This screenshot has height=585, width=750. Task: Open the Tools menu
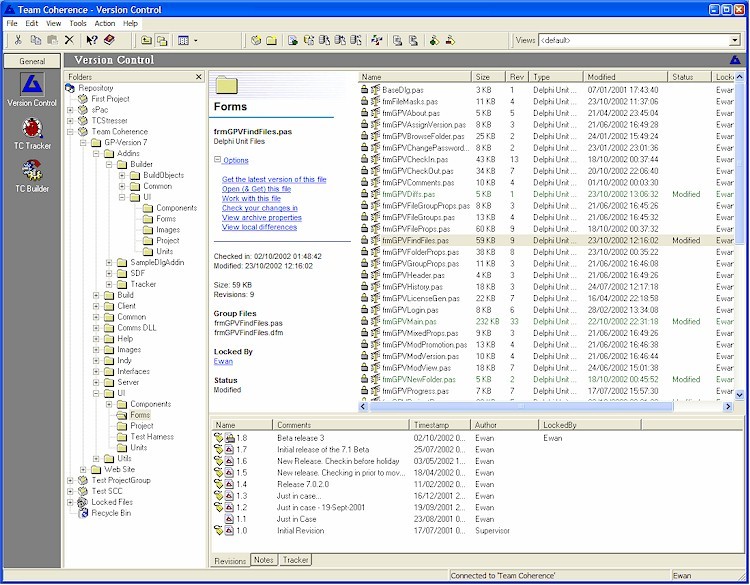[77, 23]
